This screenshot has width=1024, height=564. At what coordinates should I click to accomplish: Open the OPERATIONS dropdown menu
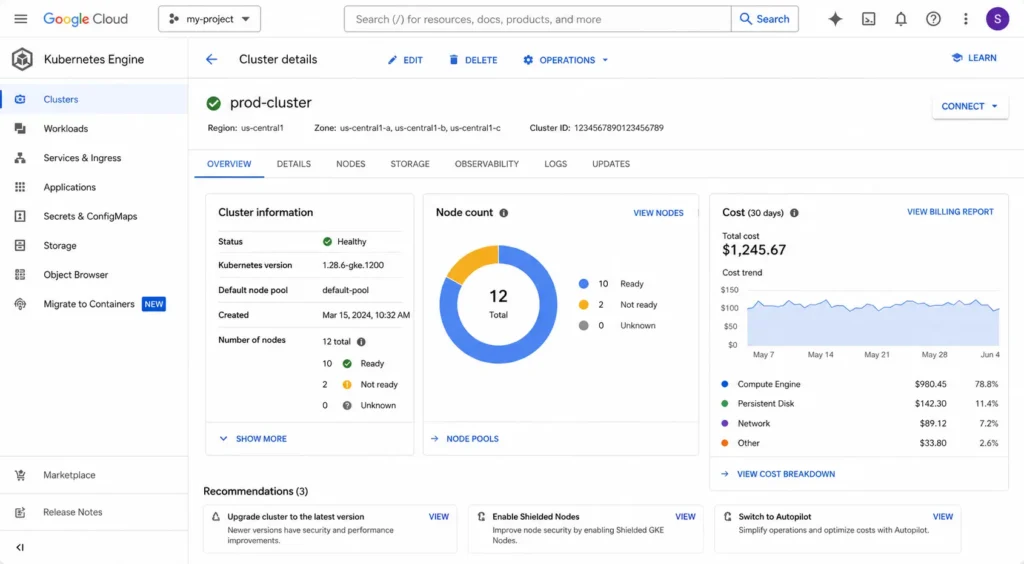566,60
